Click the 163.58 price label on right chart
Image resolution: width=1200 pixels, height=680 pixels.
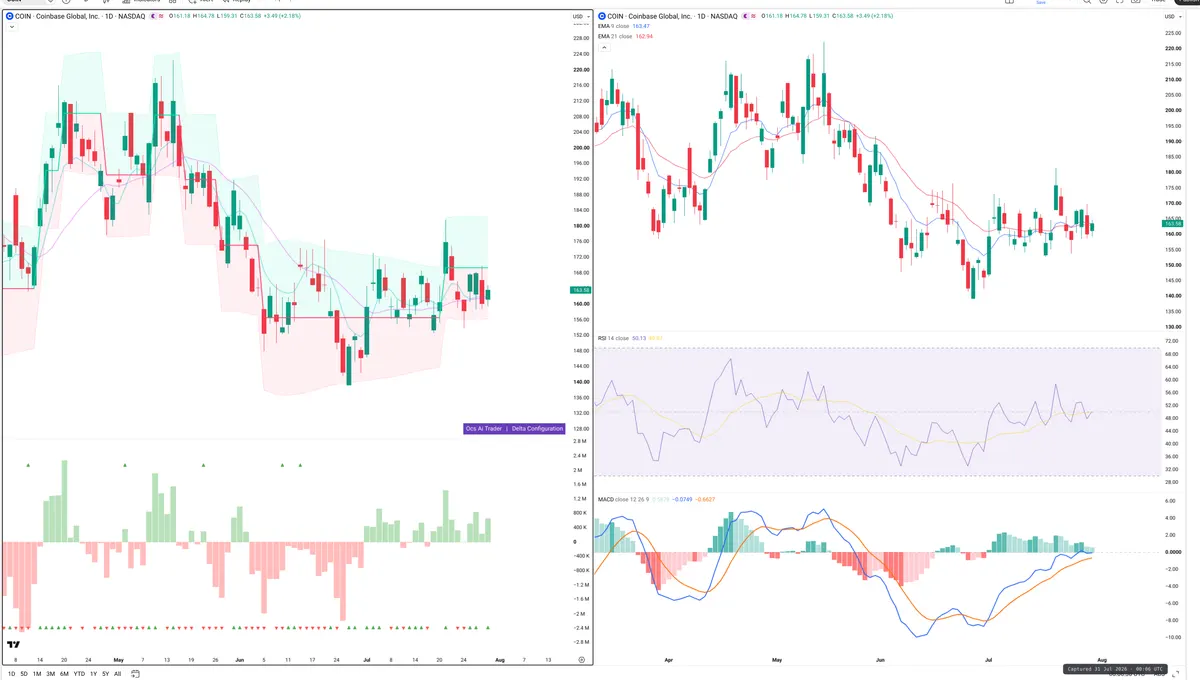(1173, 223)
